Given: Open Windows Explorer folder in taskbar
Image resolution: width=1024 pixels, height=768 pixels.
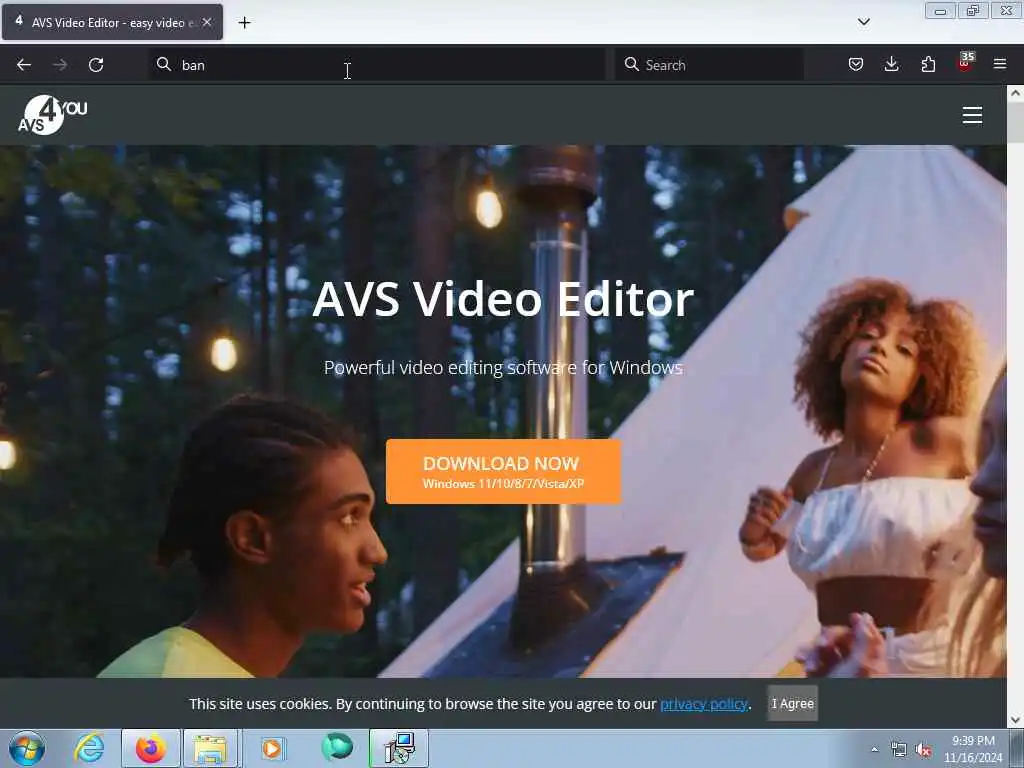Looking at the screenshot, I should point(210,748).
